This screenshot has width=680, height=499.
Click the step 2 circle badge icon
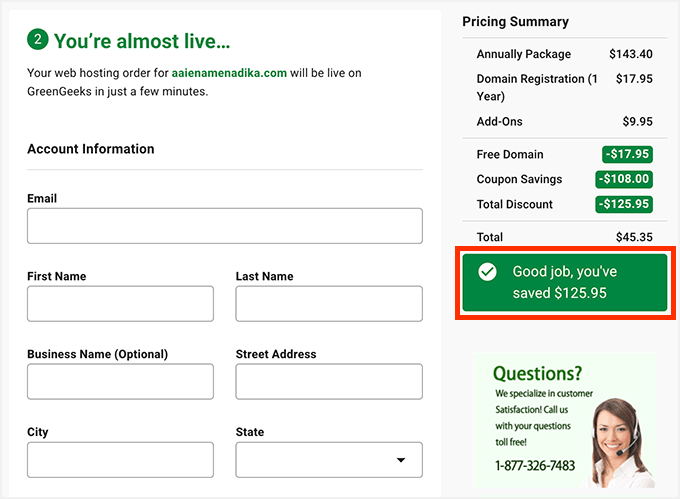(38, 40)
